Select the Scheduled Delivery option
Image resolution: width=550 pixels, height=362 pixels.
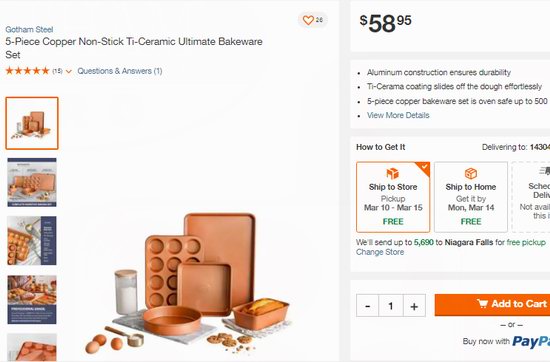531,197
